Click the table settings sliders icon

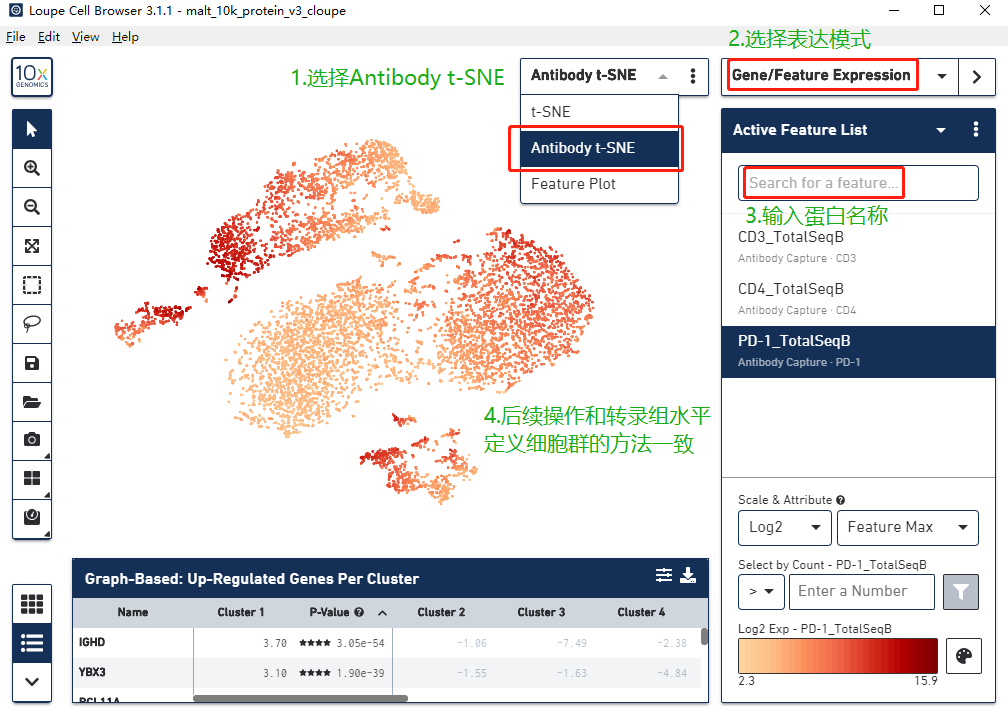point(664,575)
